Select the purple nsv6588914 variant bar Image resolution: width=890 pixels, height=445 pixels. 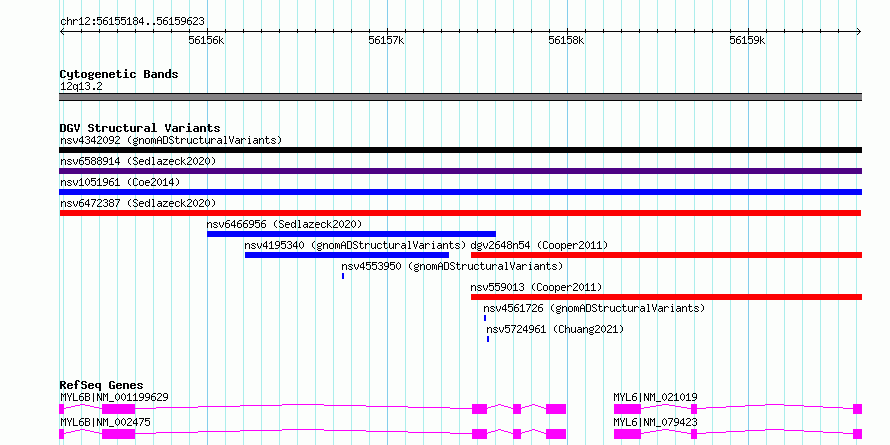(460, 171)
